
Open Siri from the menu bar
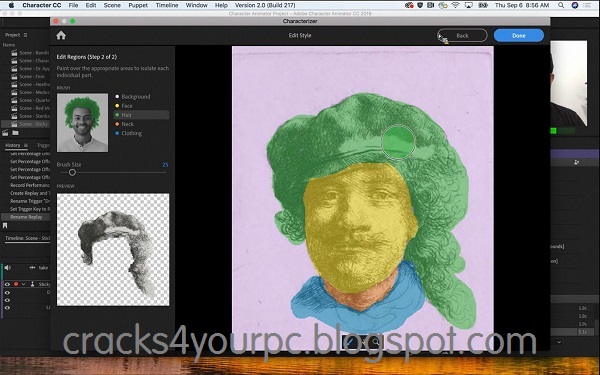(x=575, y=5)
